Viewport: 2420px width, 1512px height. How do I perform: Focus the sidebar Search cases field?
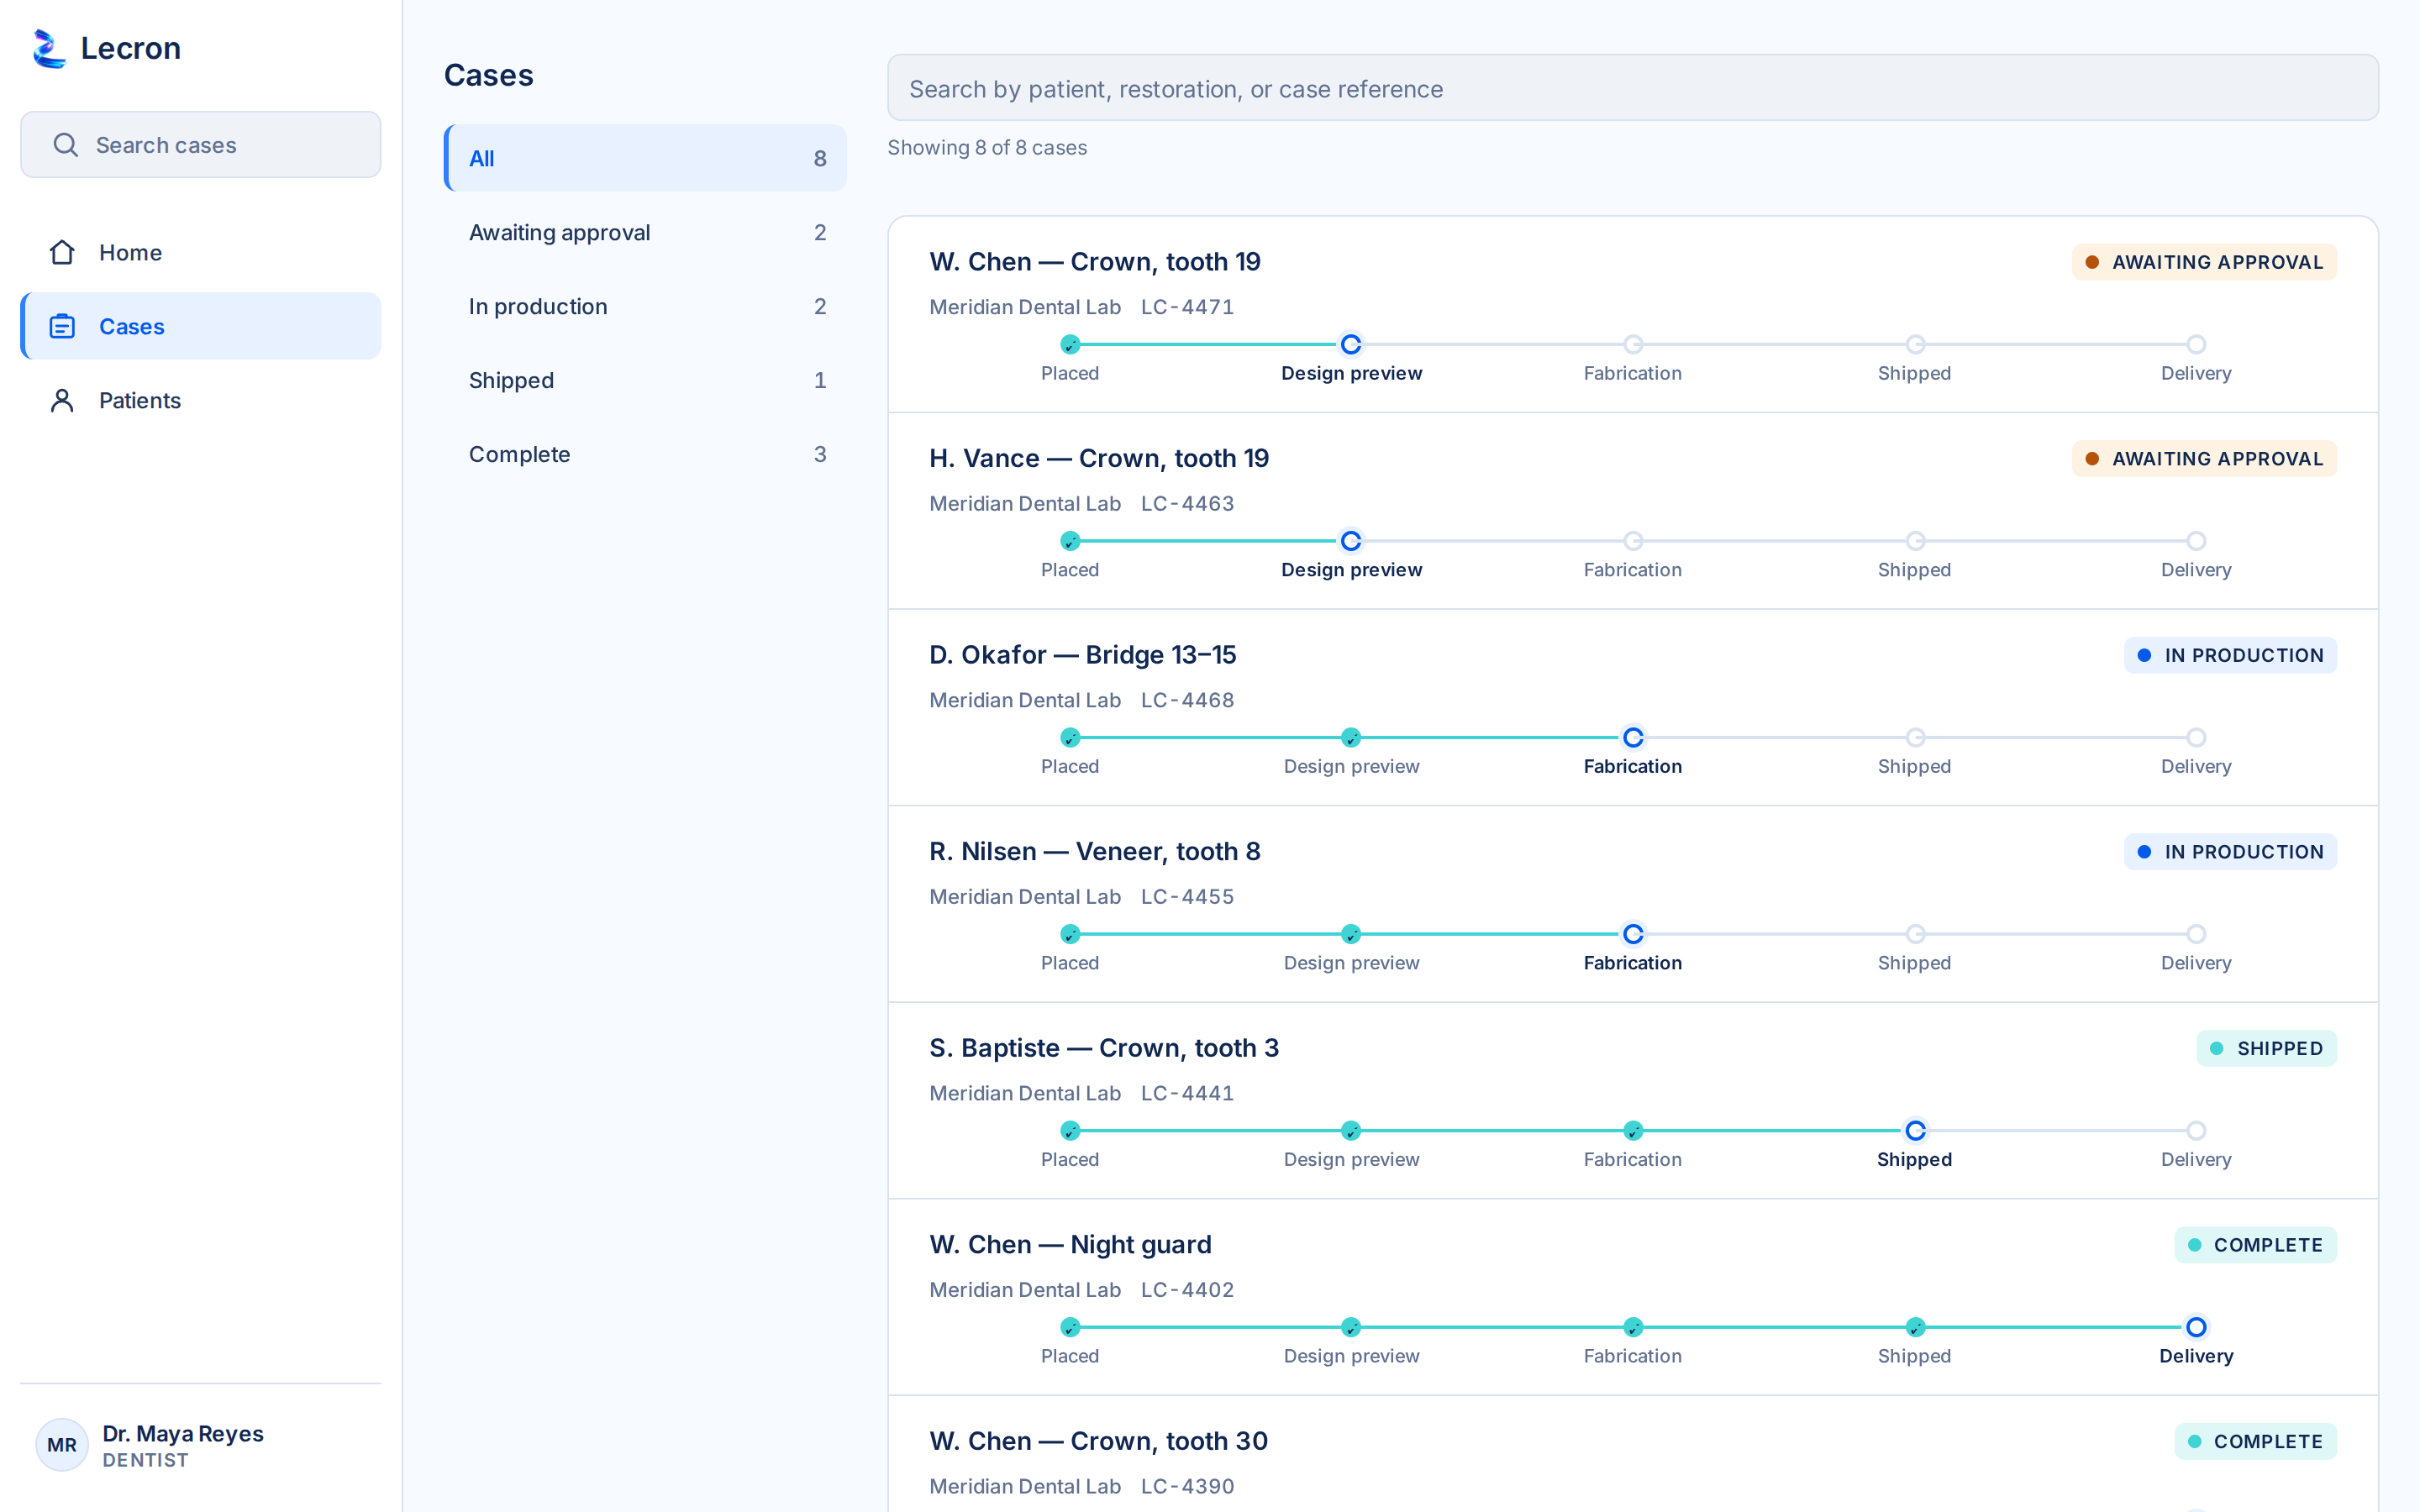click(201, 145)
